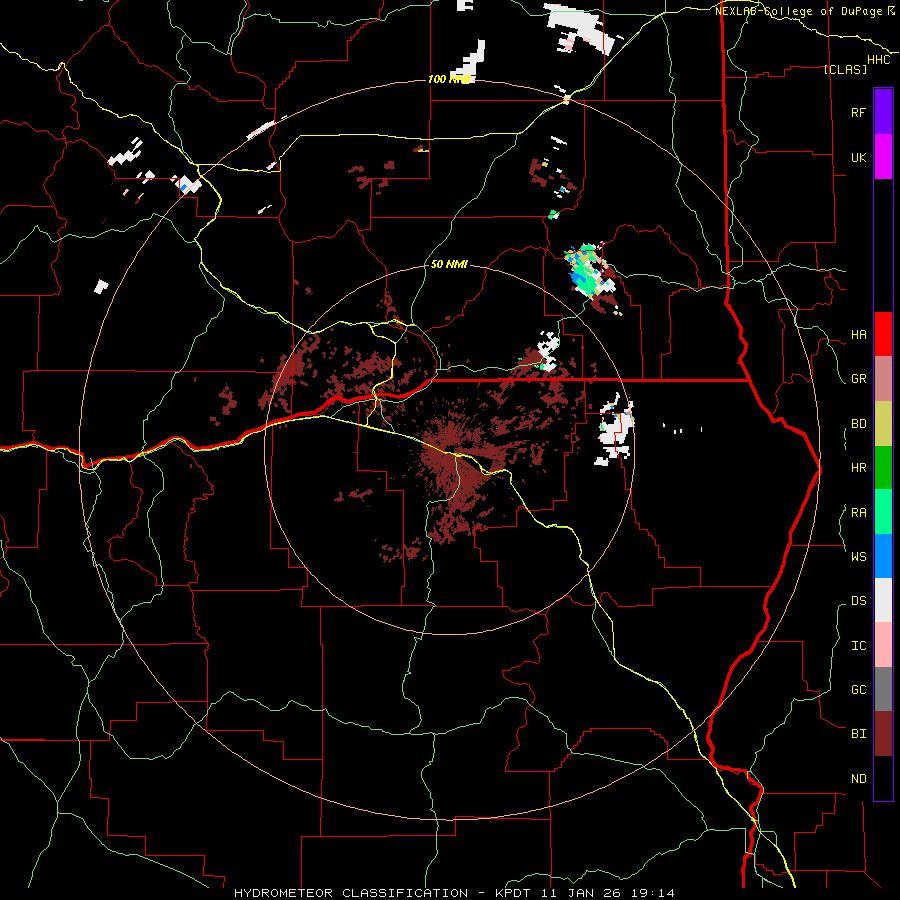Select the GR legend color block
900x900 pixels.
(883, 379)
